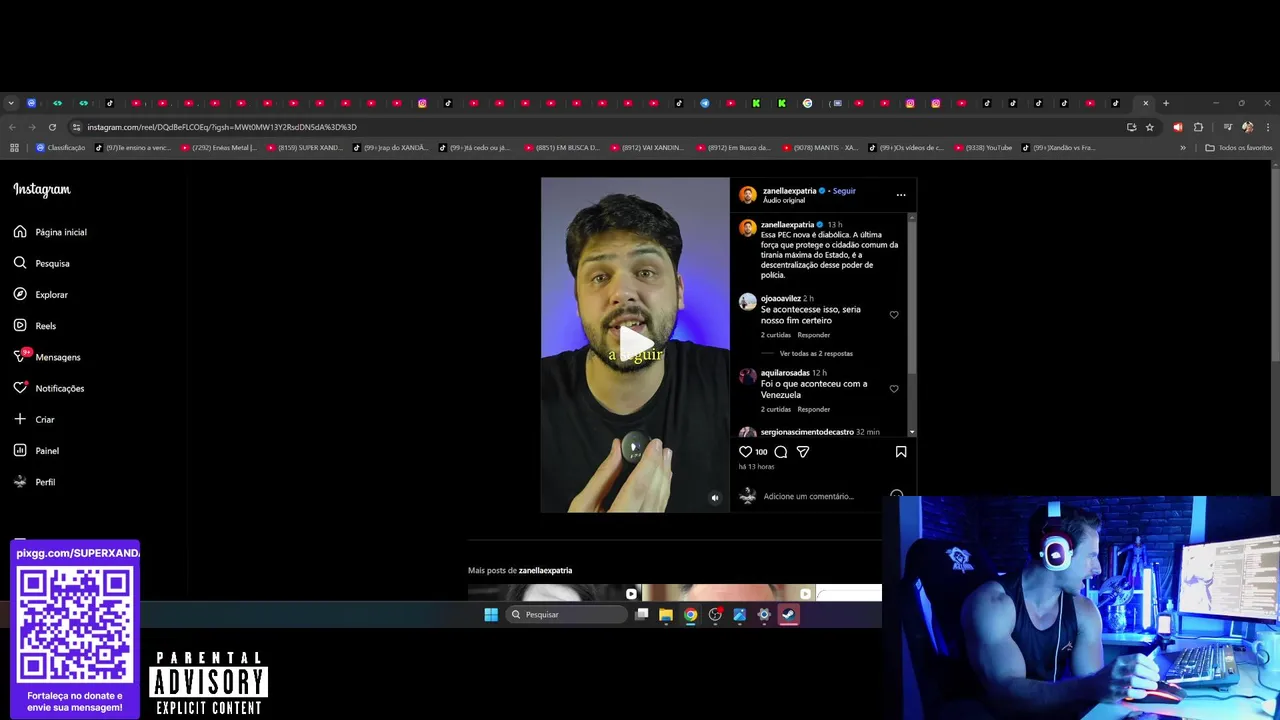This screenshot has width=1280, height=720.
Task: Open Task View from the taskbar
Action: tap(642, 615)
